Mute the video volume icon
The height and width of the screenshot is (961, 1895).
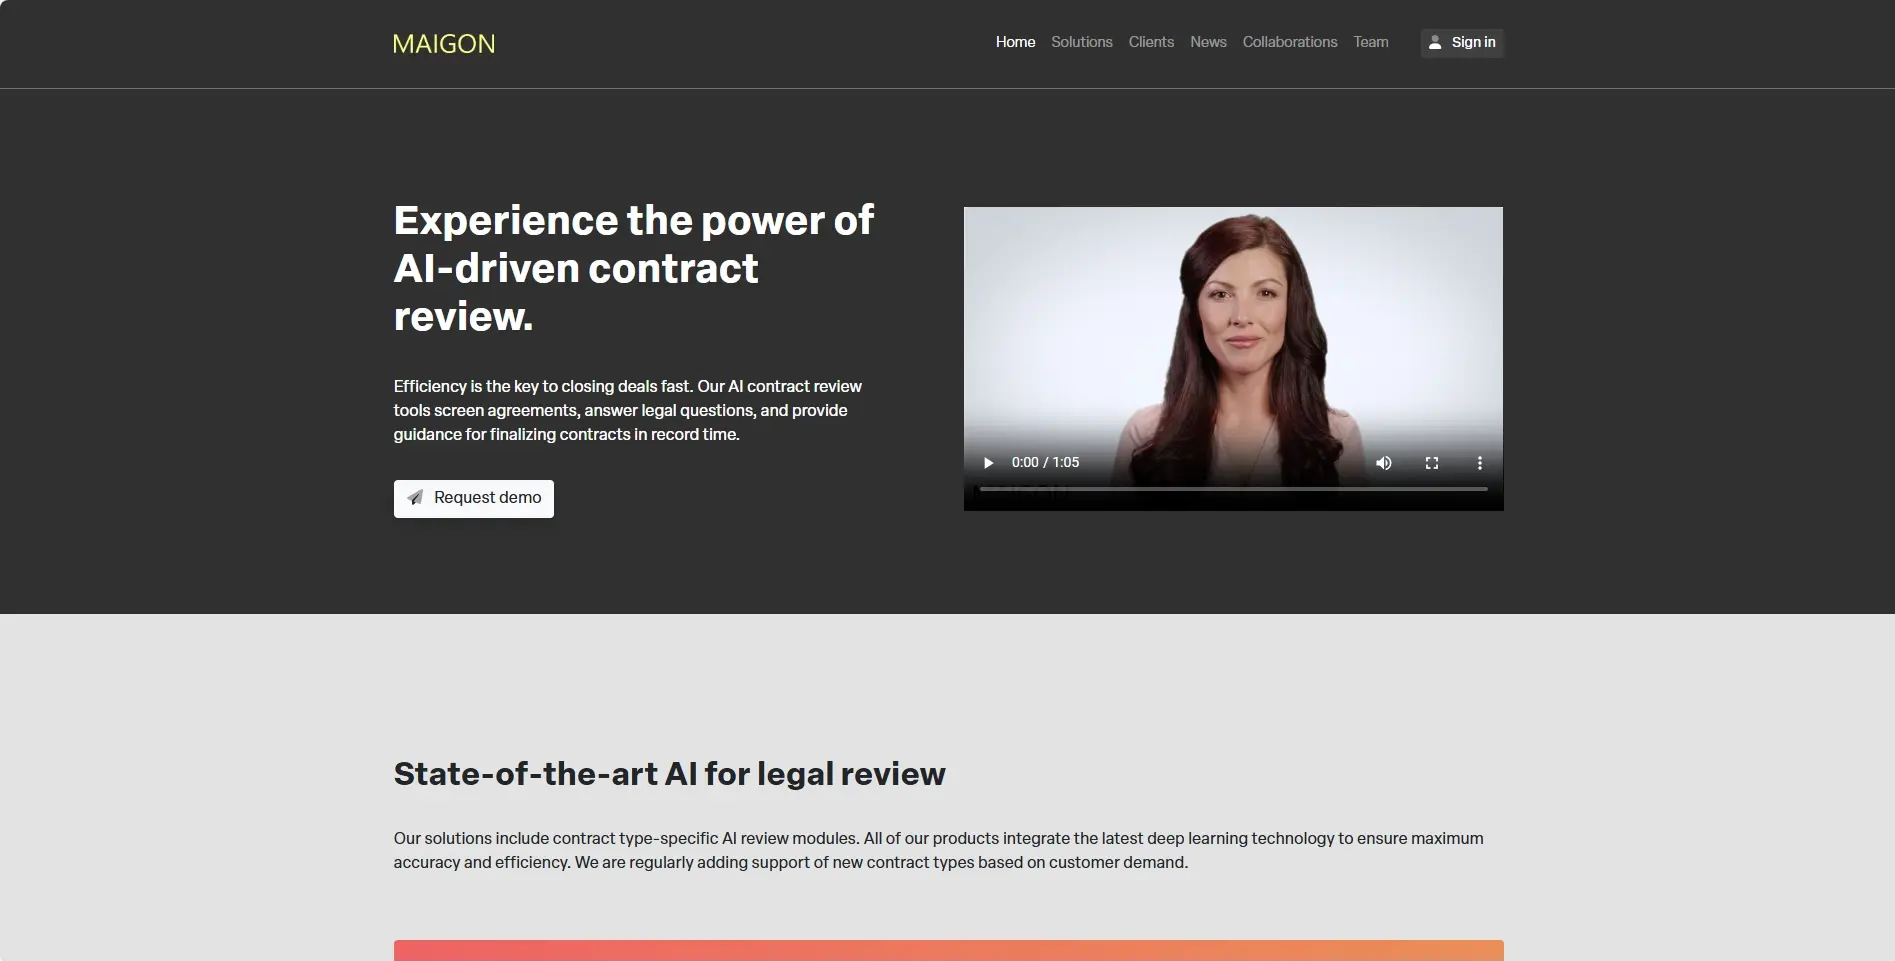pyautogui.click(x=1384, y=463)
